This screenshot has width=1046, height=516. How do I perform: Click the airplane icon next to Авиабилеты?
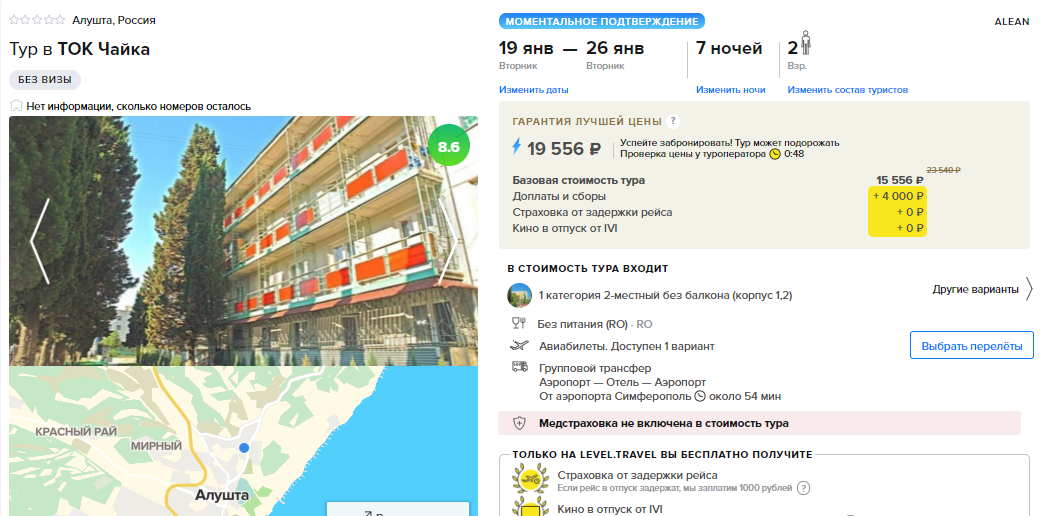pos(519,345)
